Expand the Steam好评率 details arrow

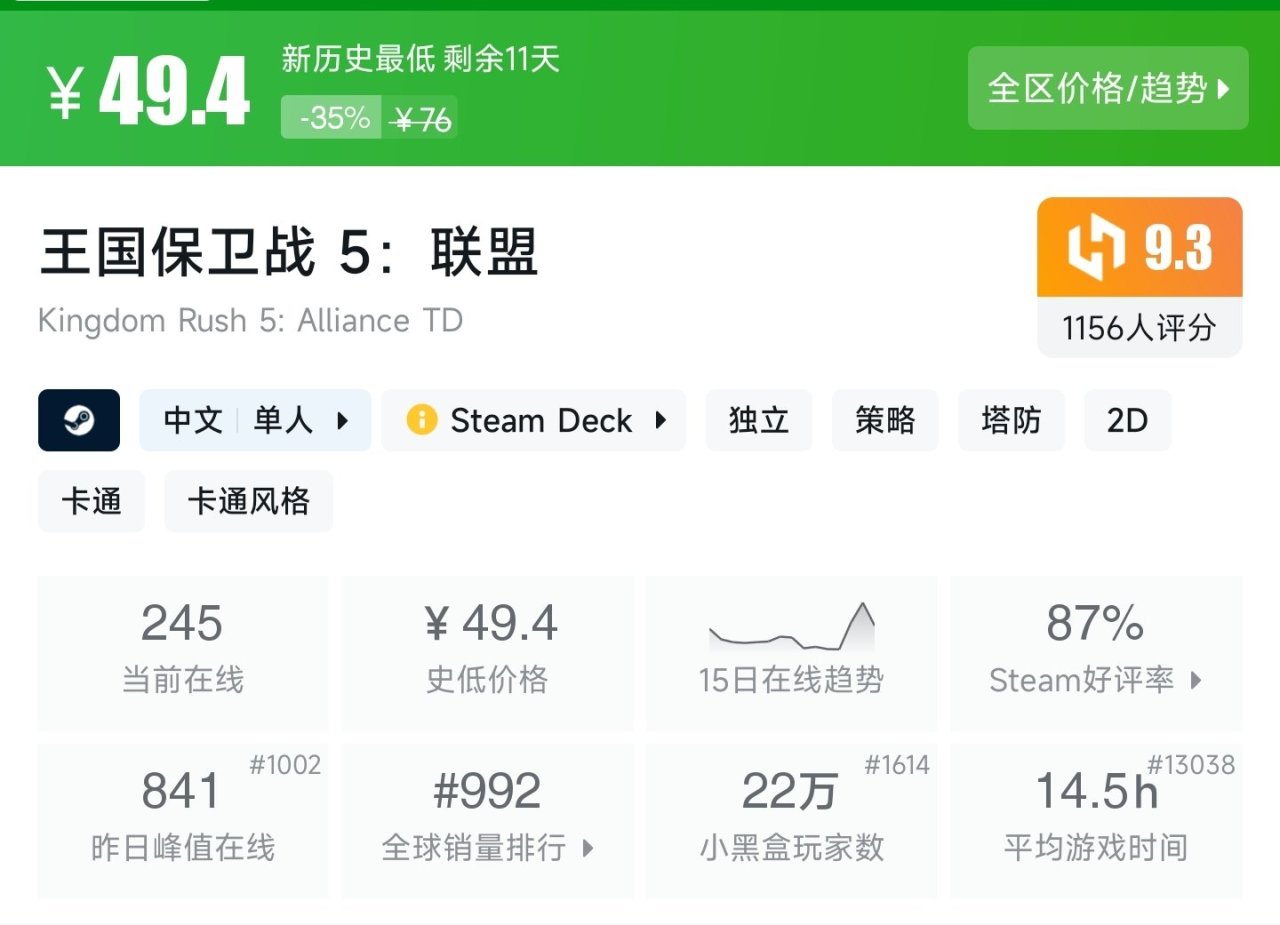click(1196, 681)
